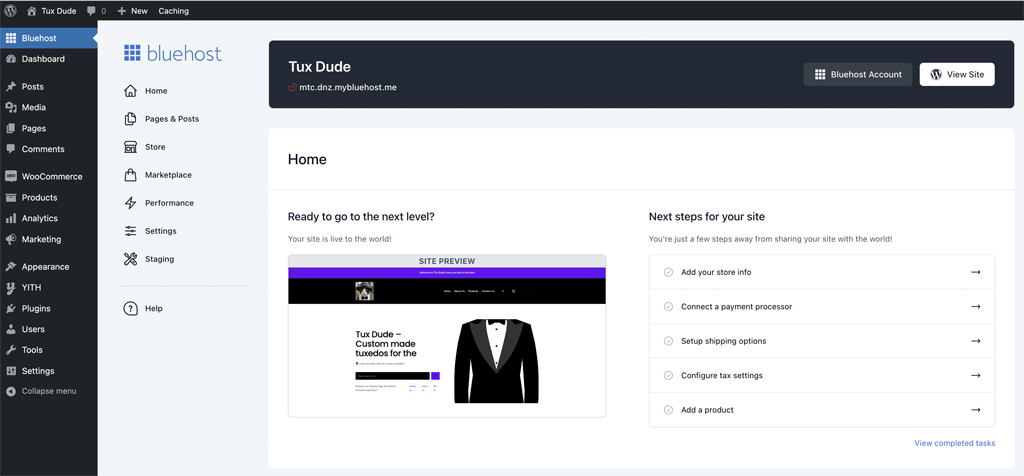Click the Performance lightning bolt icon

pyautogui.click(x=131, y=203)
